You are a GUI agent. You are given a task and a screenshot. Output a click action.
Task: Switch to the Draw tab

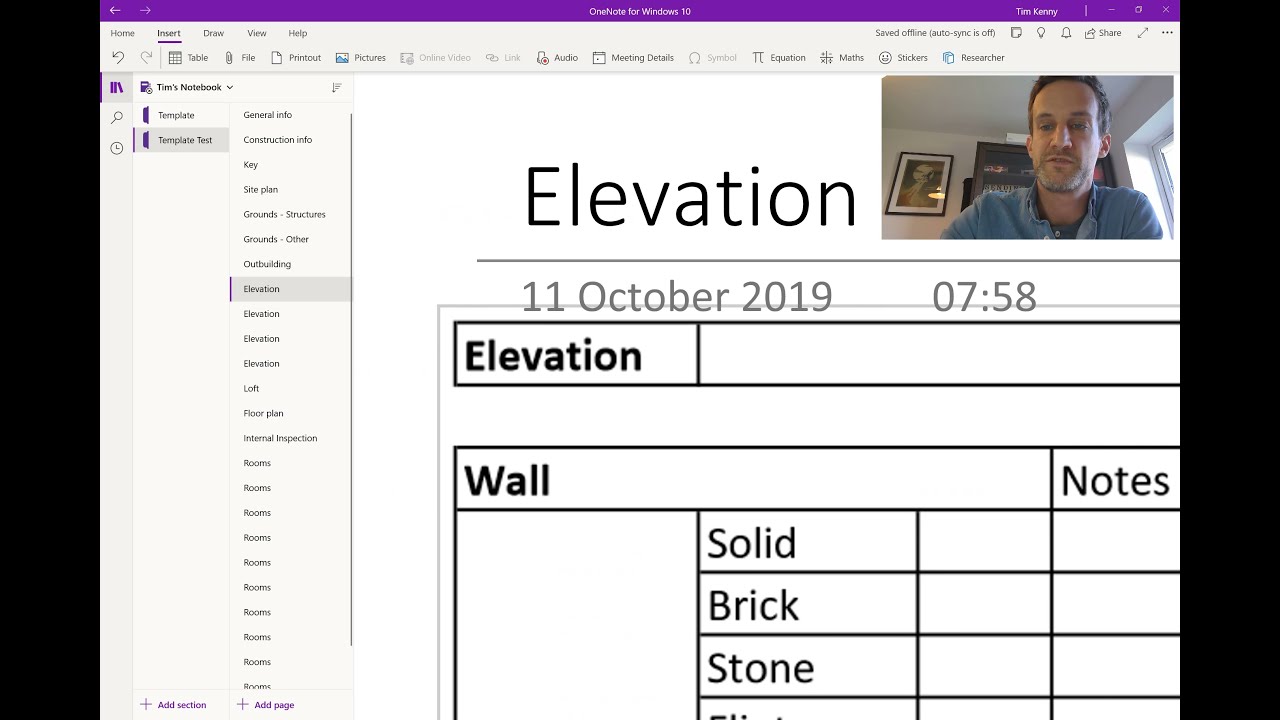(x=214, y=33)
